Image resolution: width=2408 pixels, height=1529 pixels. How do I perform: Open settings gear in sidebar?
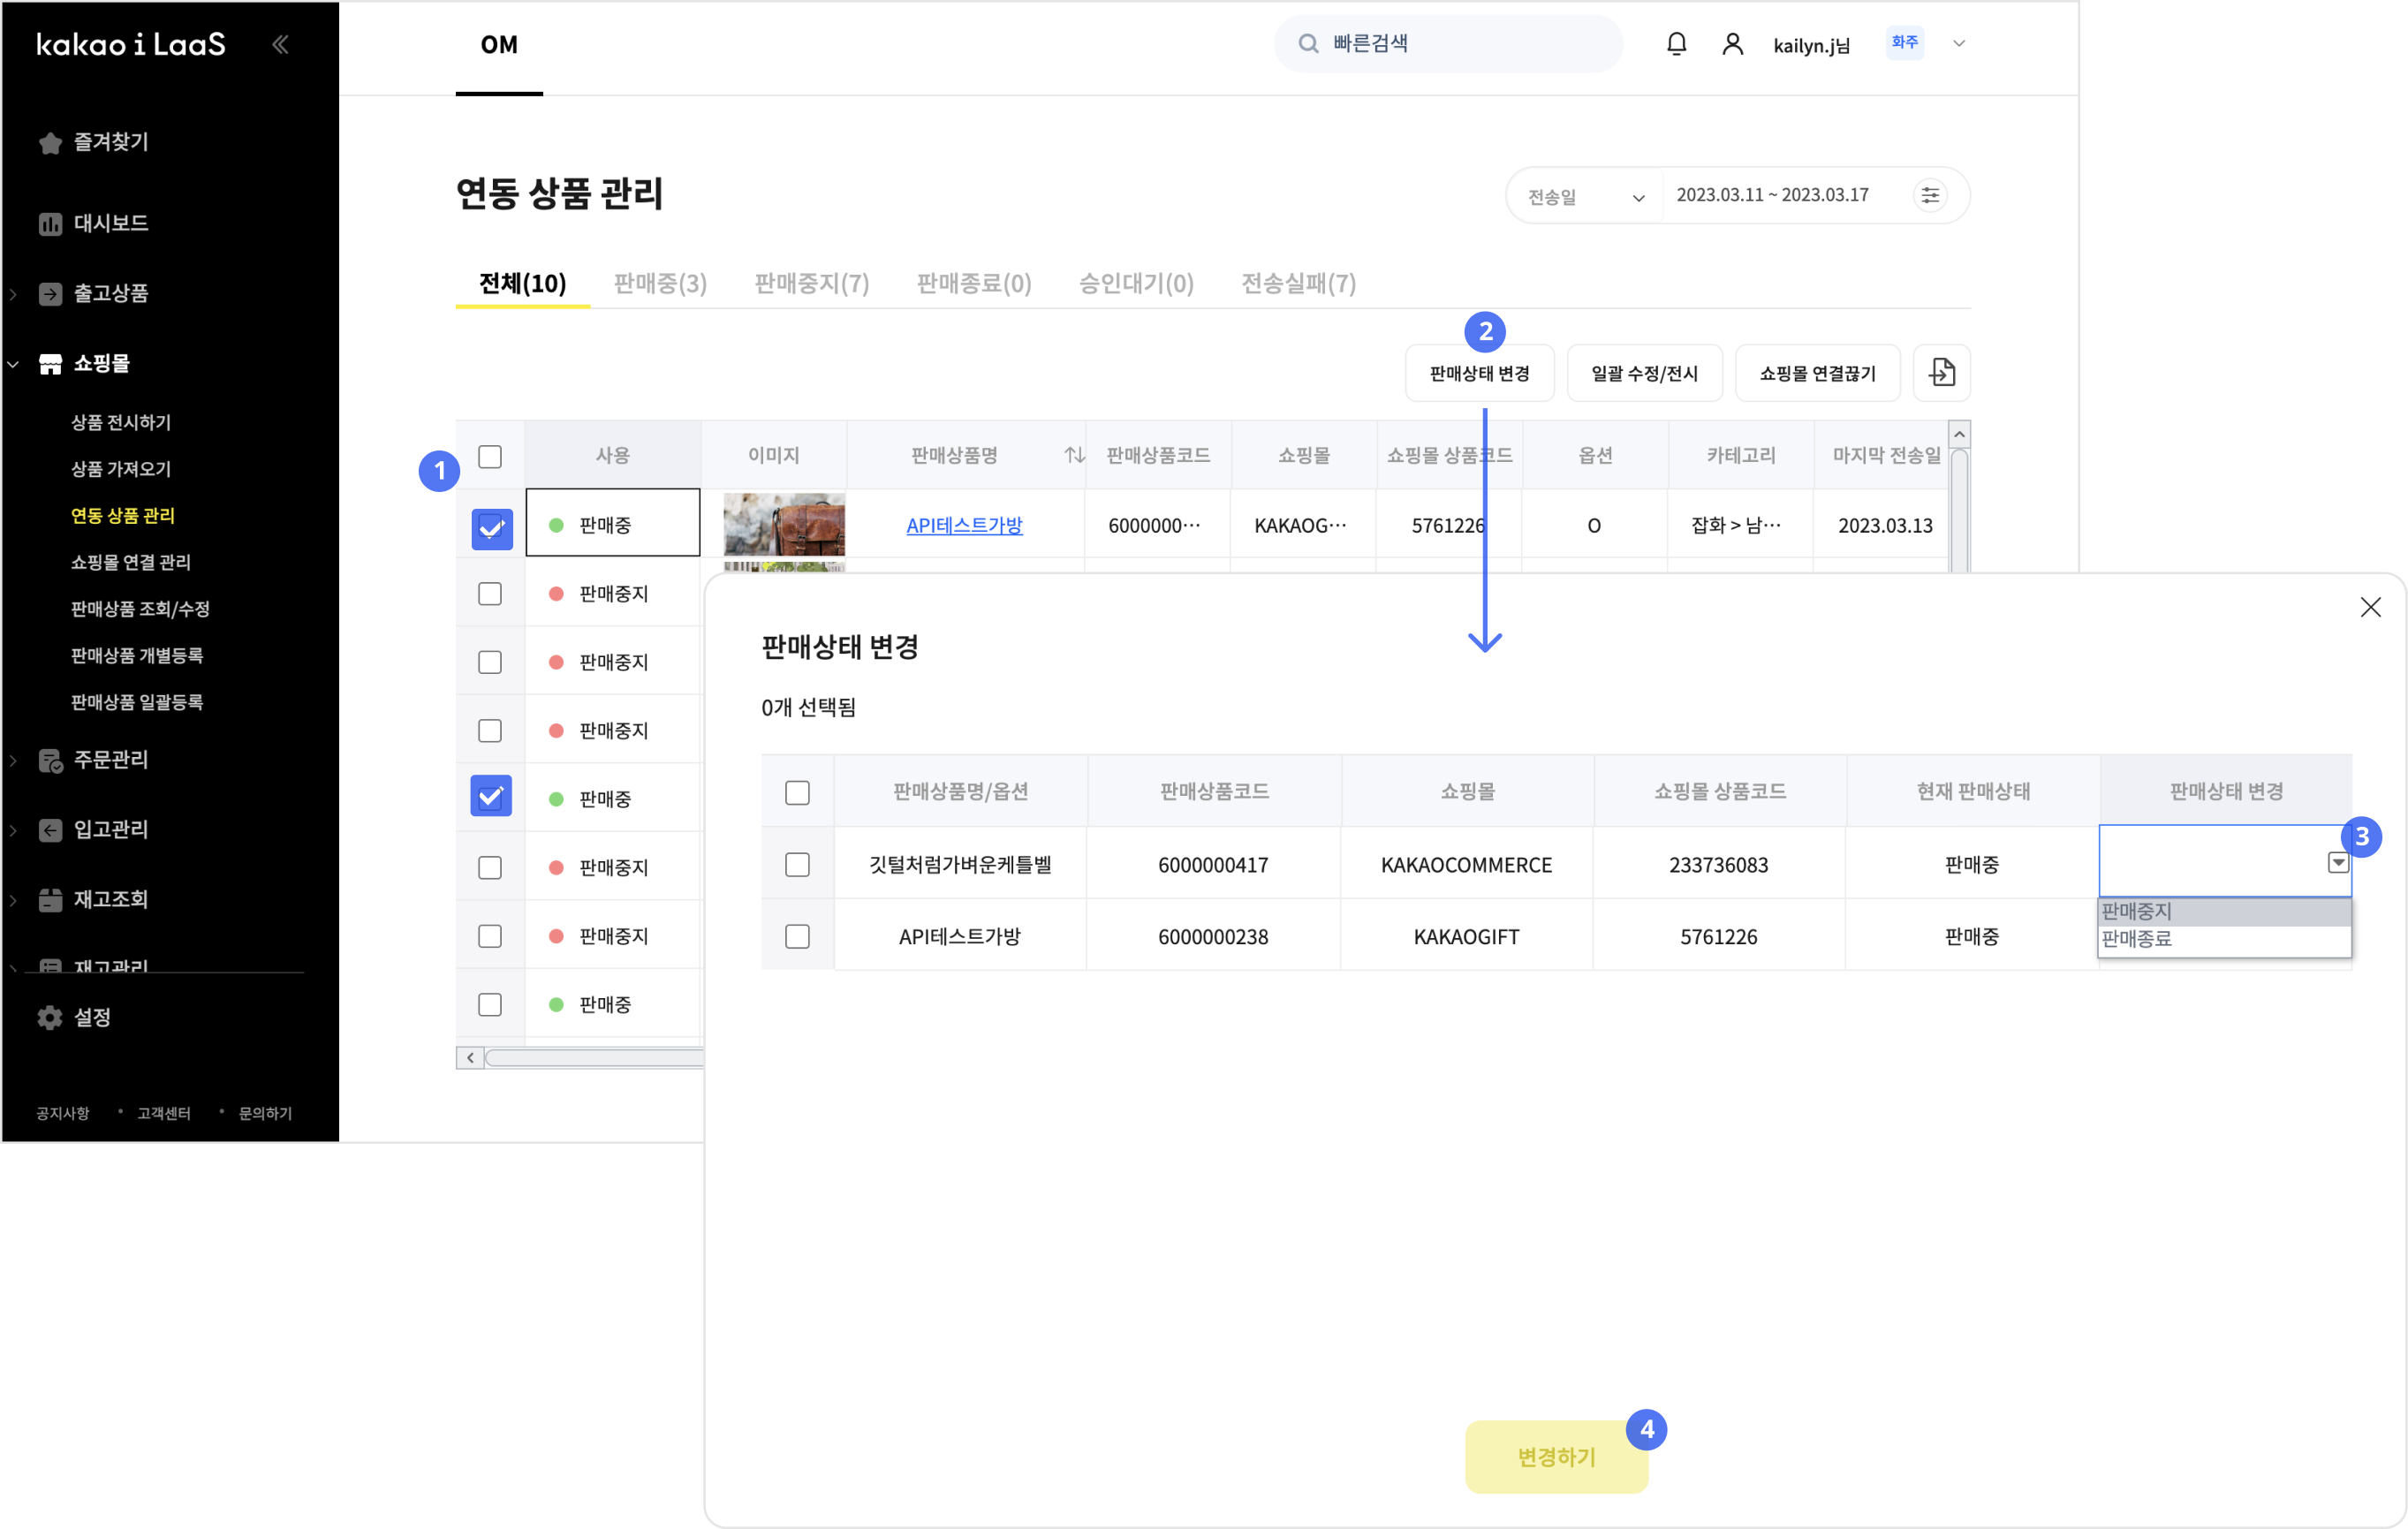click(50, 1017)
